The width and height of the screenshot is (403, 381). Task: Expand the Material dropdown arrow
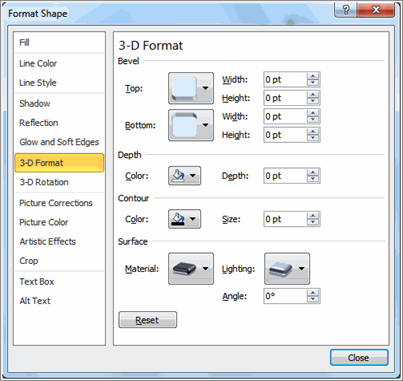pos(206,269)
